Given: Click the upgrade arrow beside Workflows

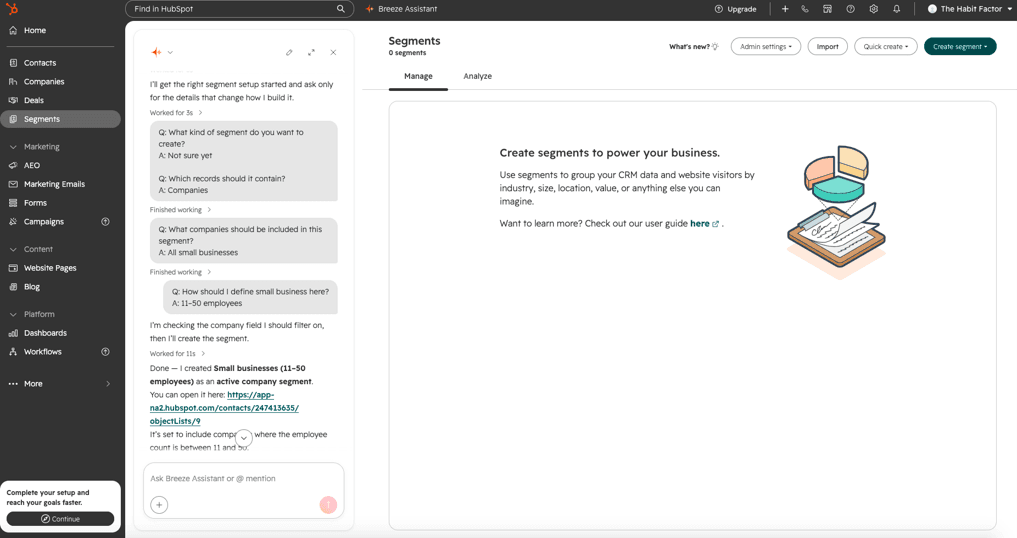Looking at the screenshot, I should tap(105, 352).
